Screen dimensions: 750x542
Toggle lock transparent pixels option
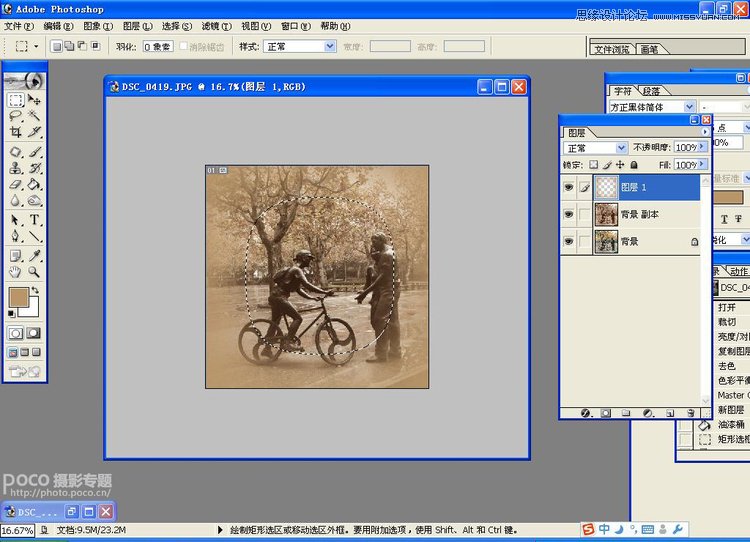point(594,165)
